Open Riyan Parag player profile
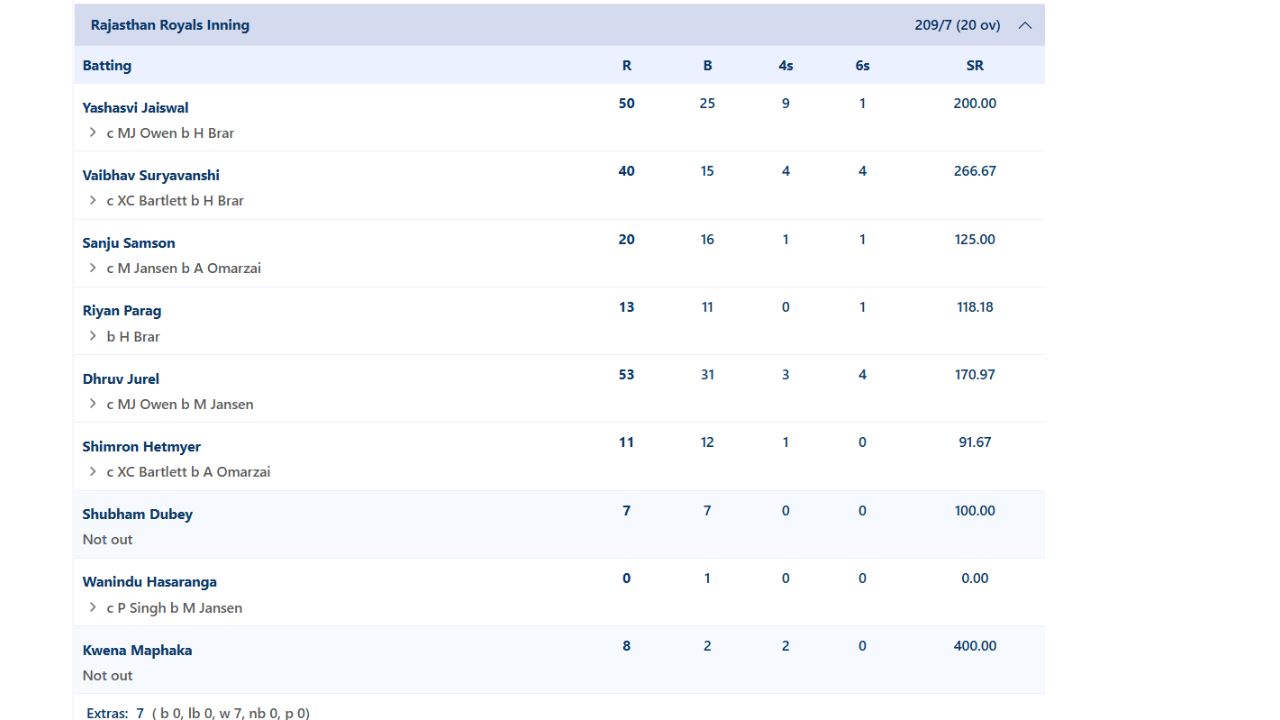The height and width of the screenshot is (720, 1280). coord(122,311)
